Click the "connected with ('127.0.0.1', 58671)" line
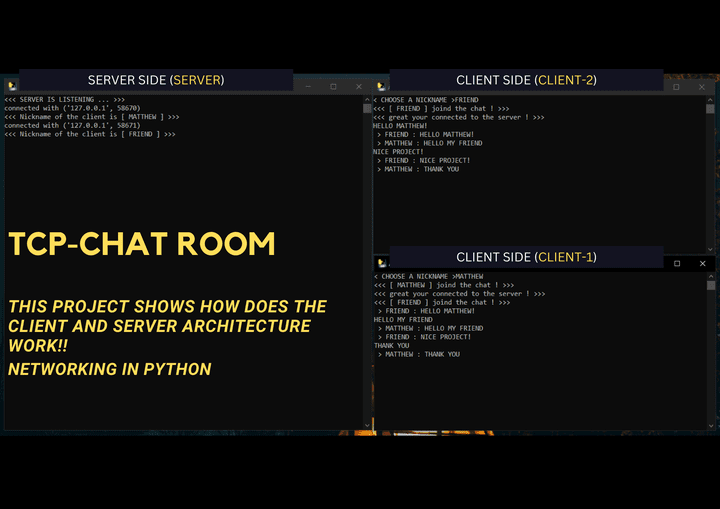 click(x=72, y=125)
